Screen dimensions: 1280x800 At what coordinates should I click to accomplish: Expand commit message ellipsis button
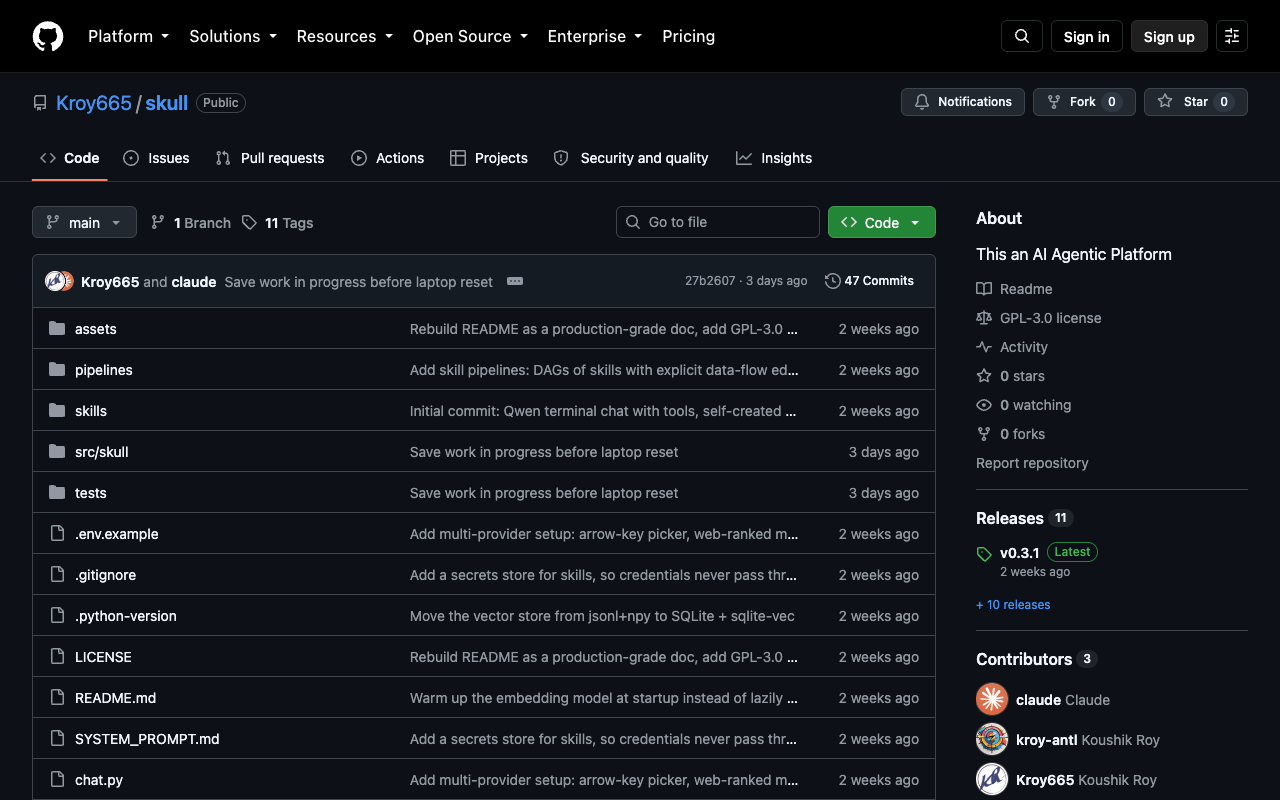pos(515,281)
